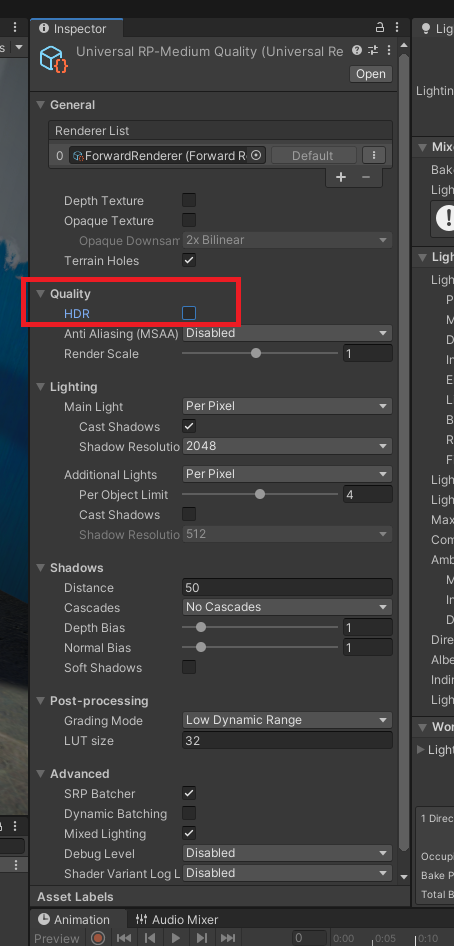This screenshot has width=454, height=946.
Task: Click the warning icon in the Lighting panel
Action: 446,218
